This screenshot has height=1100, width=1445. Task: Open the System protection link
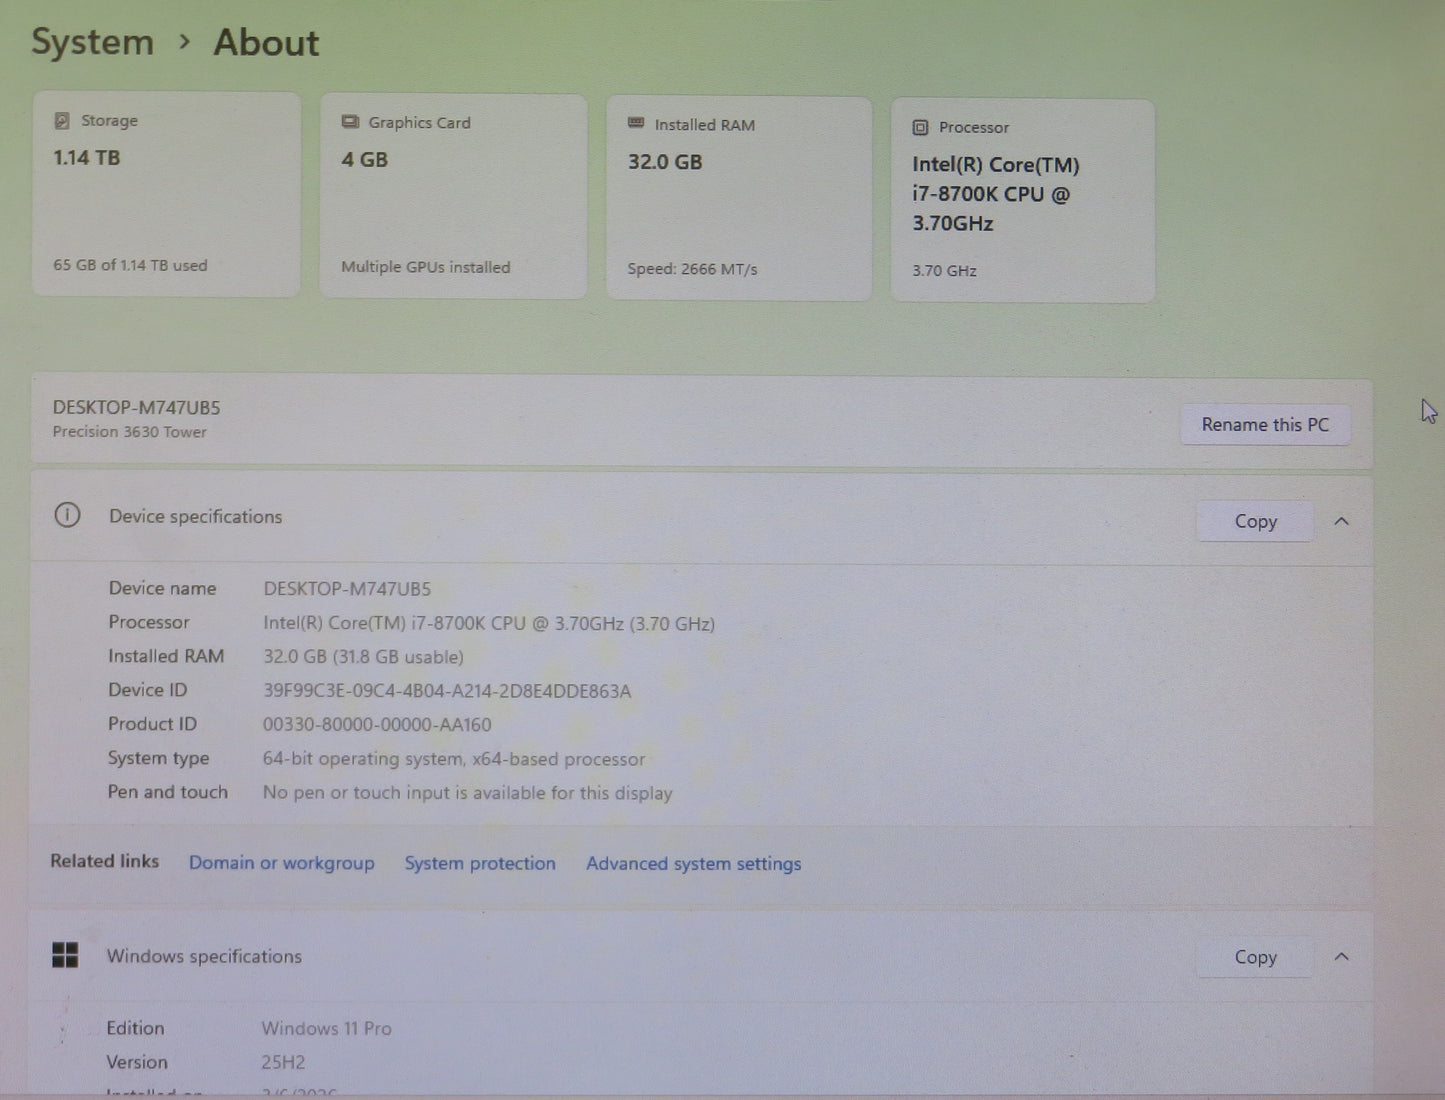tap(480, 863)
